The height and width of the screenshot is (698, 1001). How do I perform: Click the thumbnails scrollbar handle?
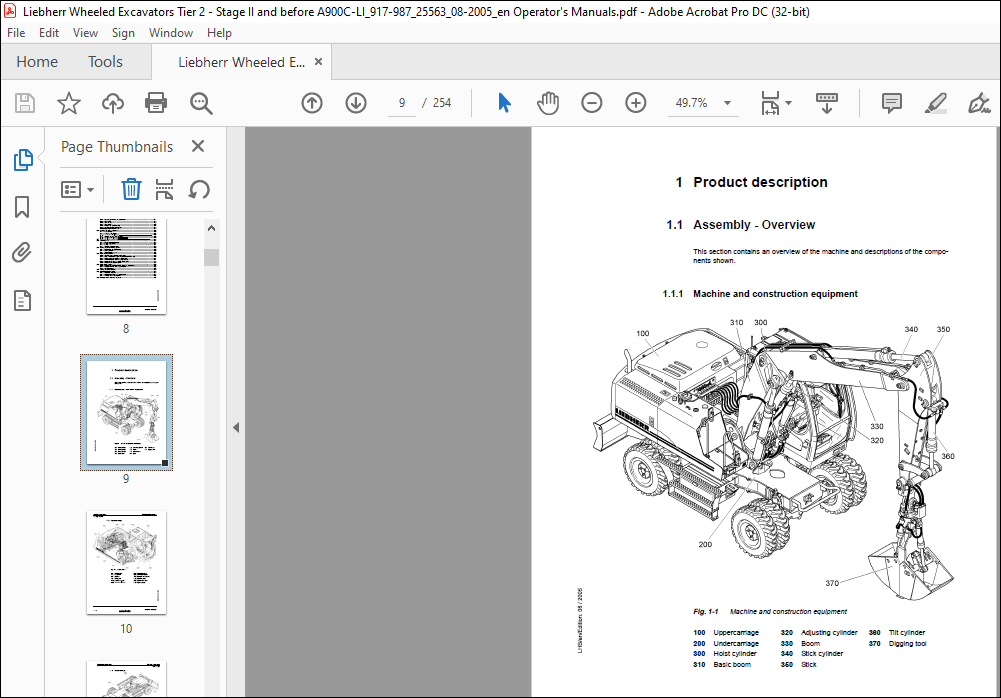point(211,257)
